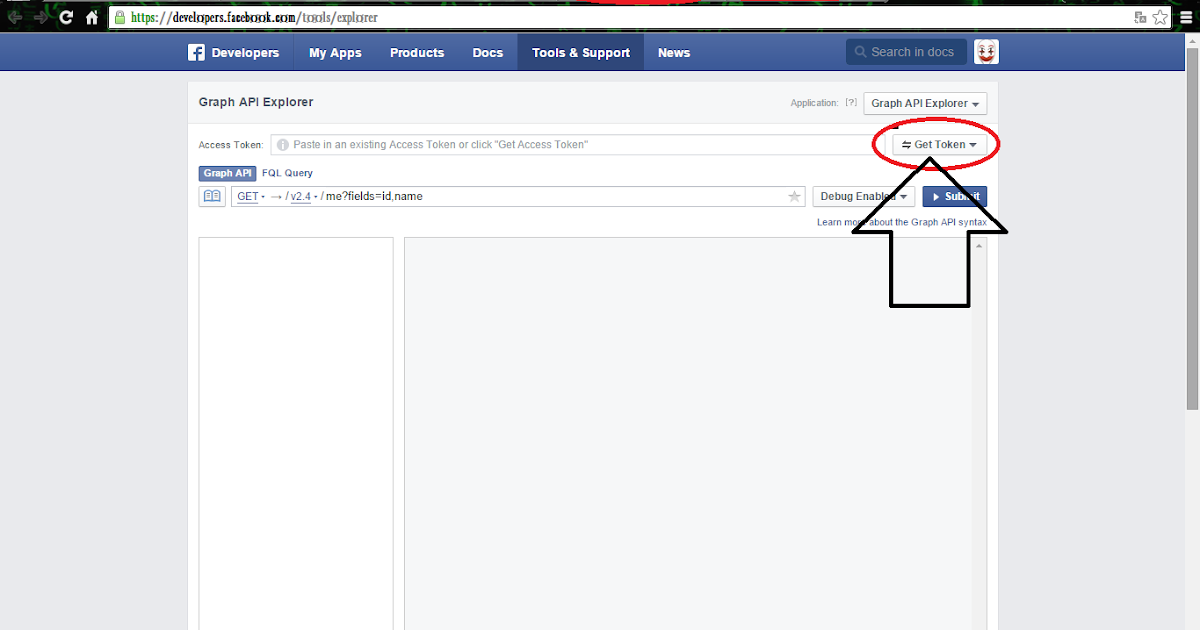The width and height of the screenshot is (1200, 630).
Task: Click the green padlock security icon
Action: tap(120, 18)
